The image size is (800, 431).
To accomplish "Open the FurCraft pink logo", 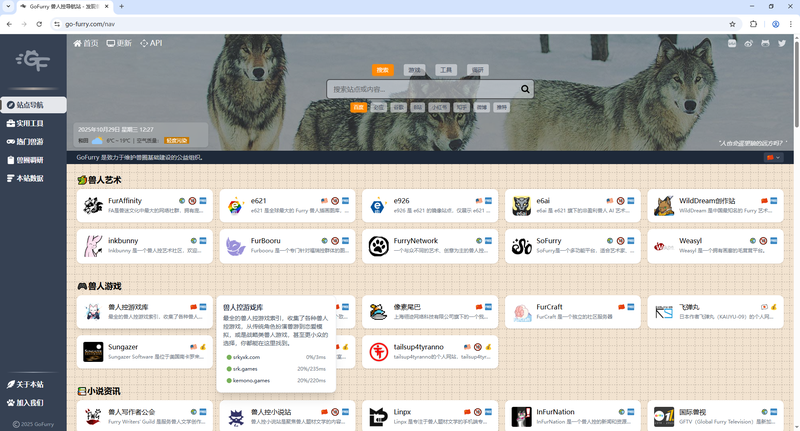I will pos(521,312).
